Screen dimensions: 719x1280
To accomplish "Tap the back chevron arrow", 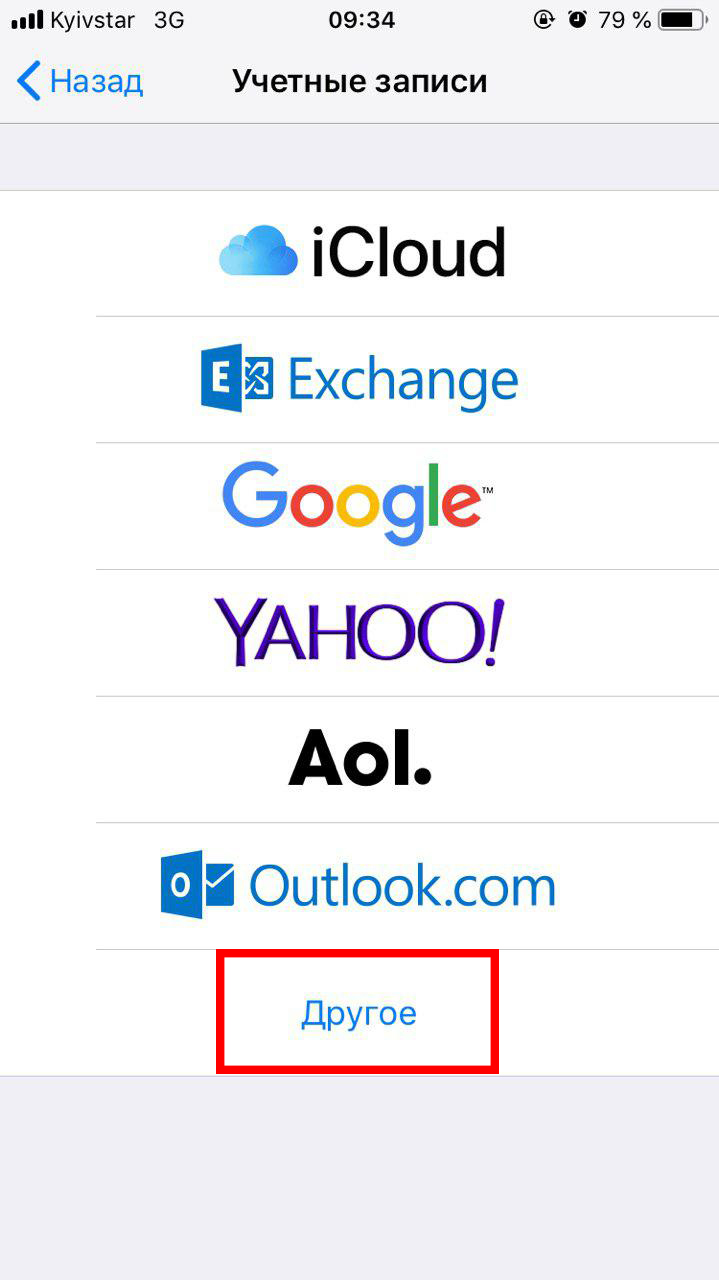I will [x=29, y=81].
